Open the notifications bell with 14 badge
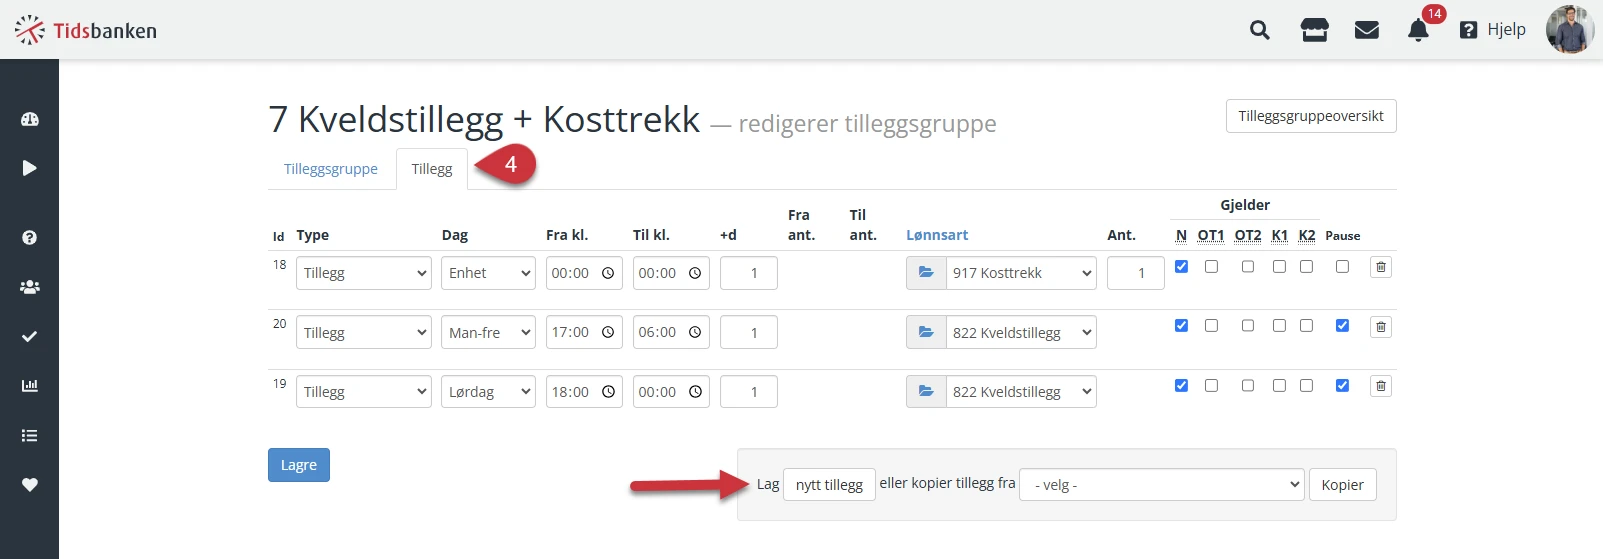This screenshot has width=1603, height=559. pyautogui.click(x=1418, y=30)
